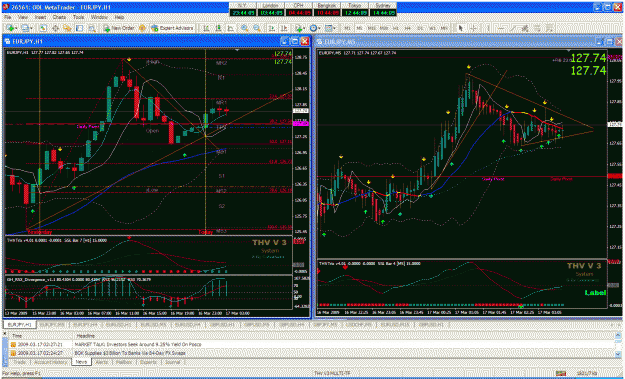Open the Charts menu
The height and width of the screenshot is (379, 625).
coord(59,18)
